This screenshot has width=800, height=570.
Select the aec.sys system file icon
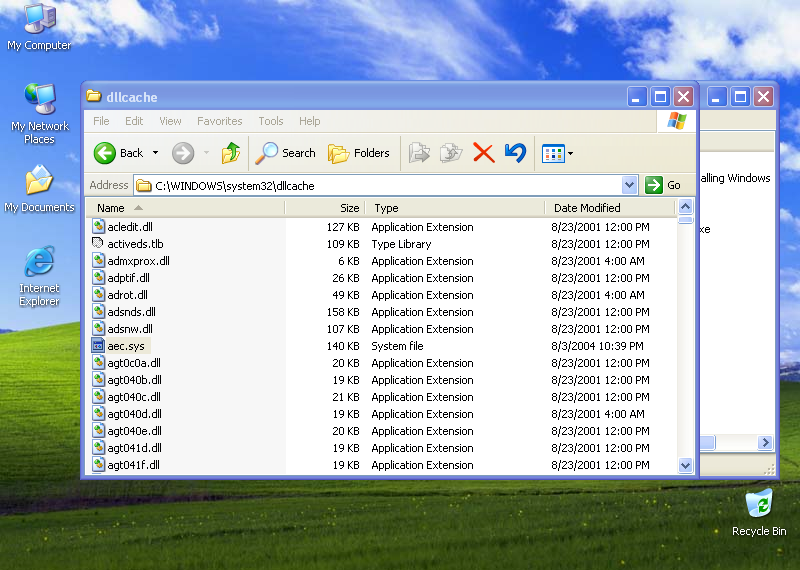click(98, 345)
